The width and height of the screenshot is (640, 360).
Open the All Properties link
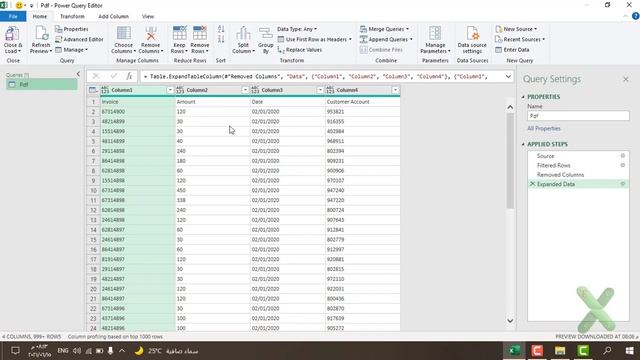544,129
